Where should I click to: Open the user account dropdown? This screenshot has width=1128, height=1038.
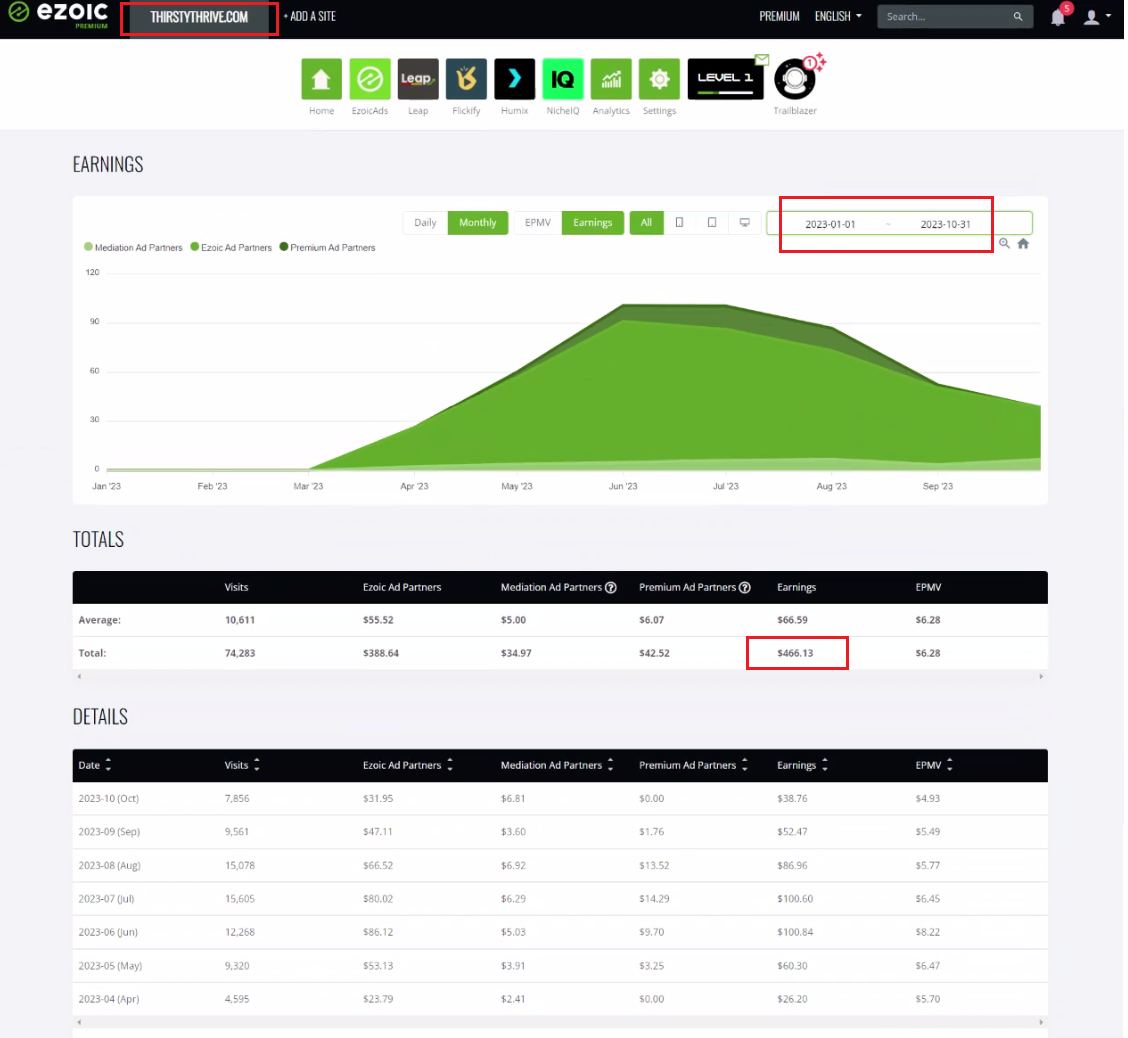point(1097,17)
